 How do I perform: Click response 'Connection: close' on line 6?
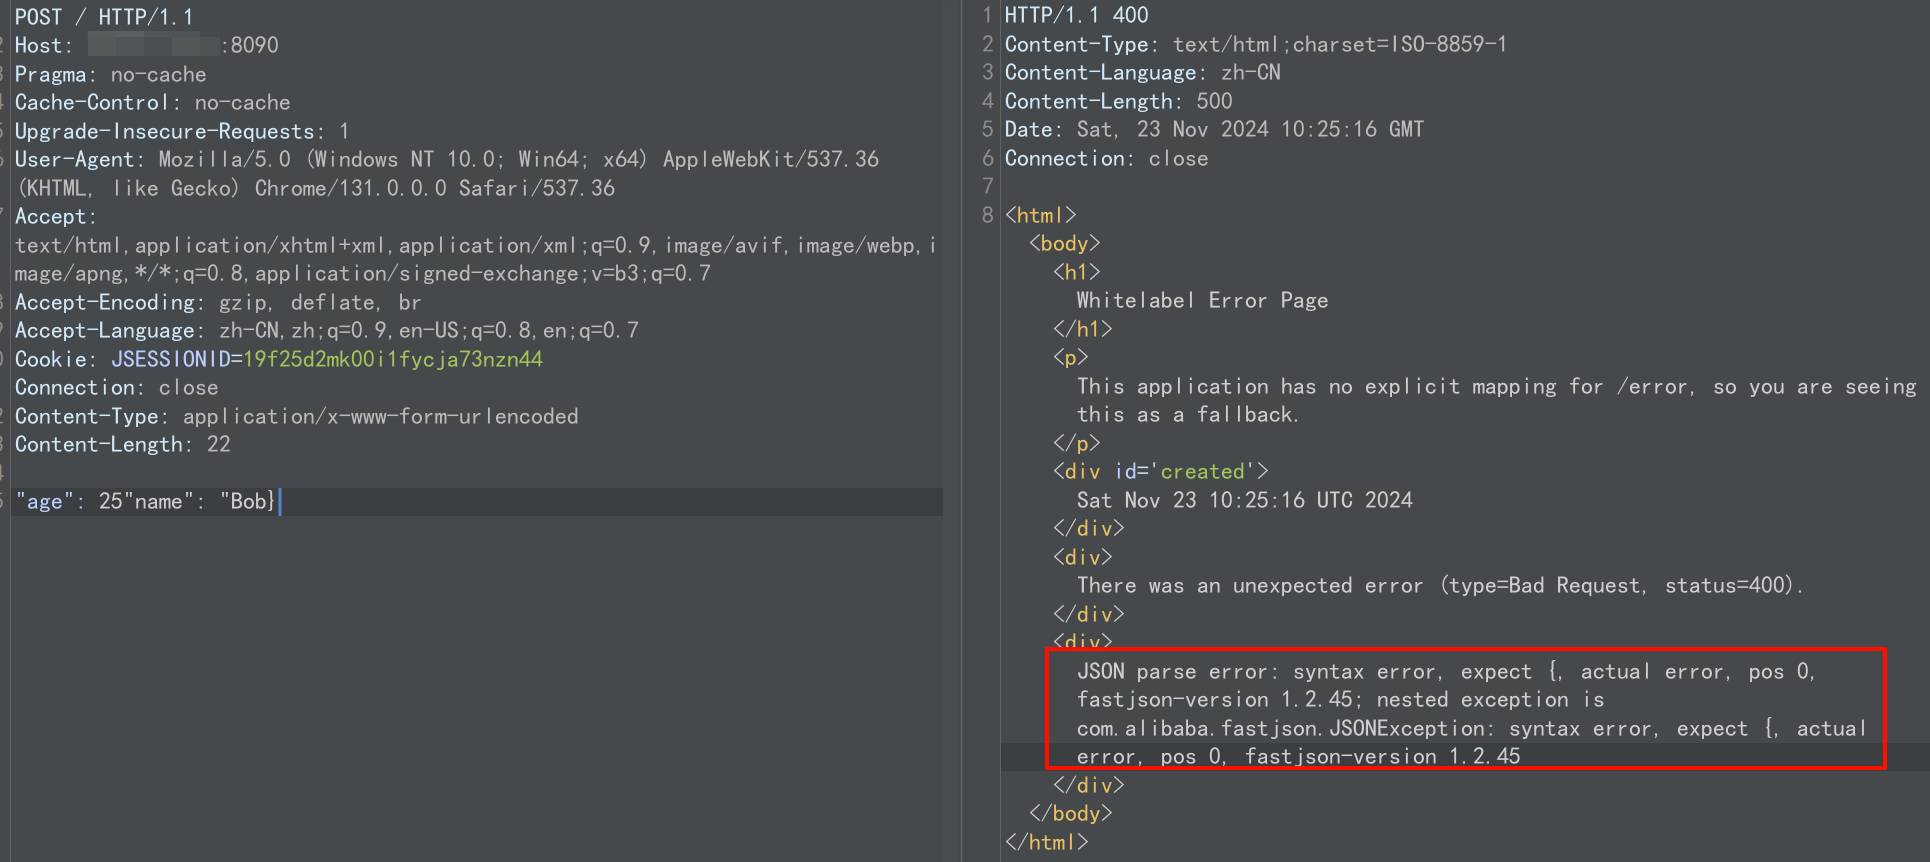point(1106,158)
